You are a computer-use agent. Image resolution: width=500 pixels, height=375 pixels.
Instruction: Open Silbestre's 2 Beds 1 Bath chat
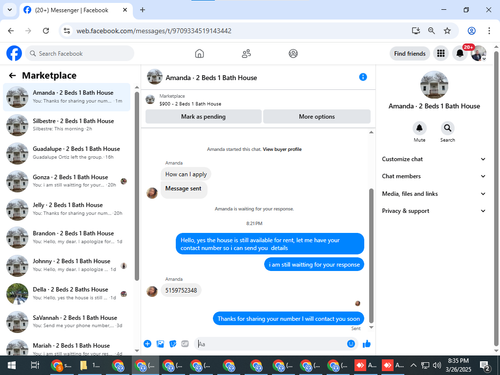[x=67, y=125]
